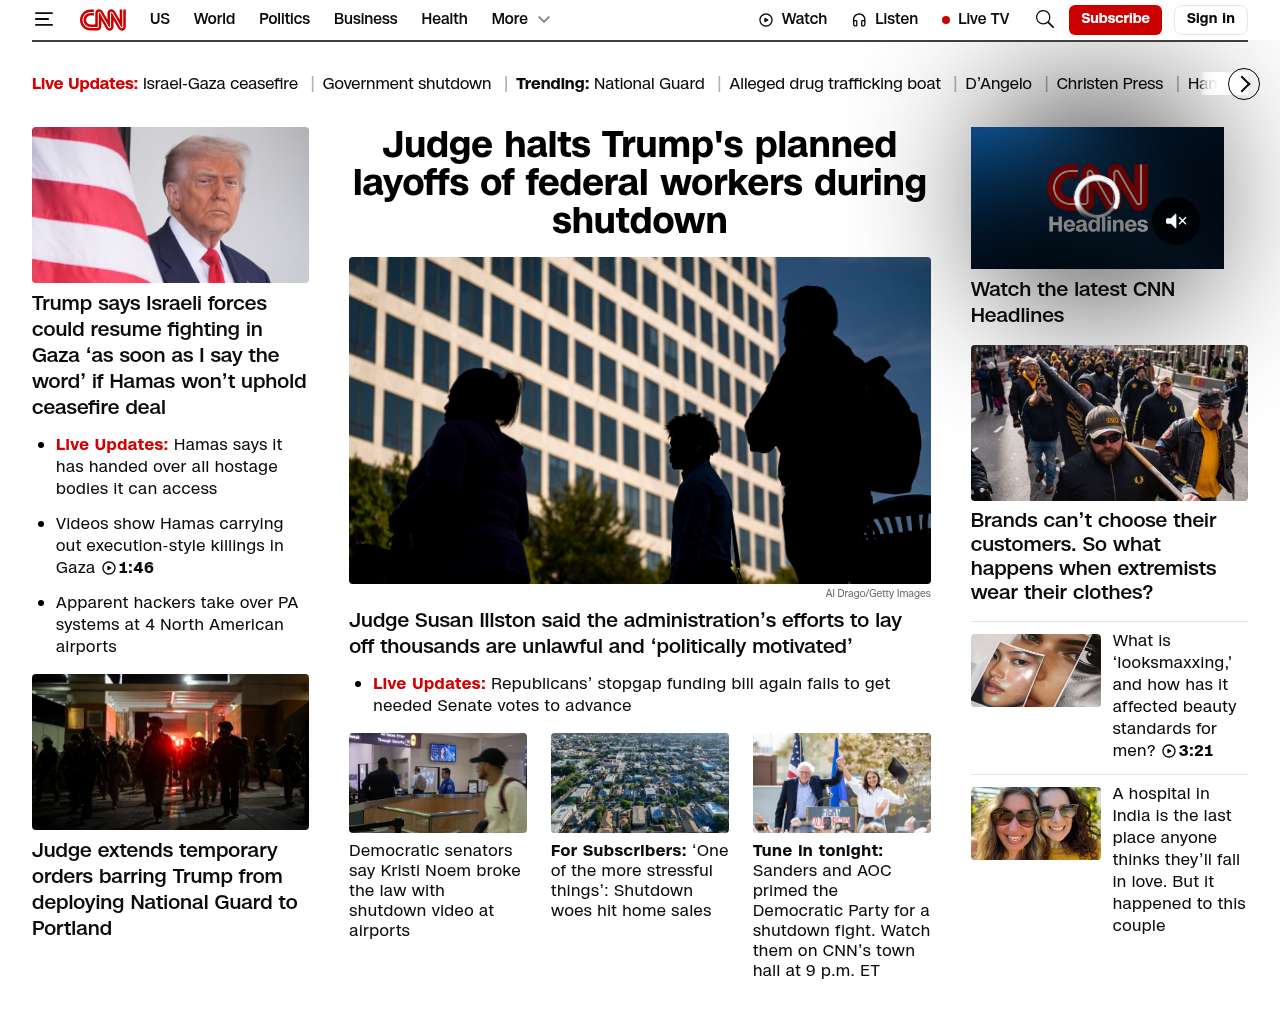Image resolution: width=1280 pixels, height=1024 pixels.
Task: Open the aerial homes photo story
Action: [639, 783]
